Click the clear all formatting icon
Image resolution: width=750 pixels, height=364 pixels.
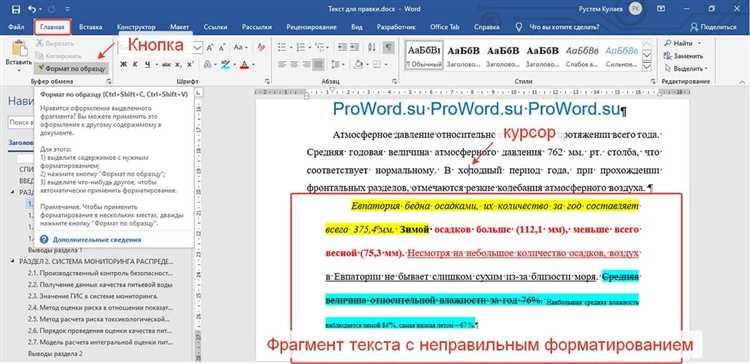point(261,47)
